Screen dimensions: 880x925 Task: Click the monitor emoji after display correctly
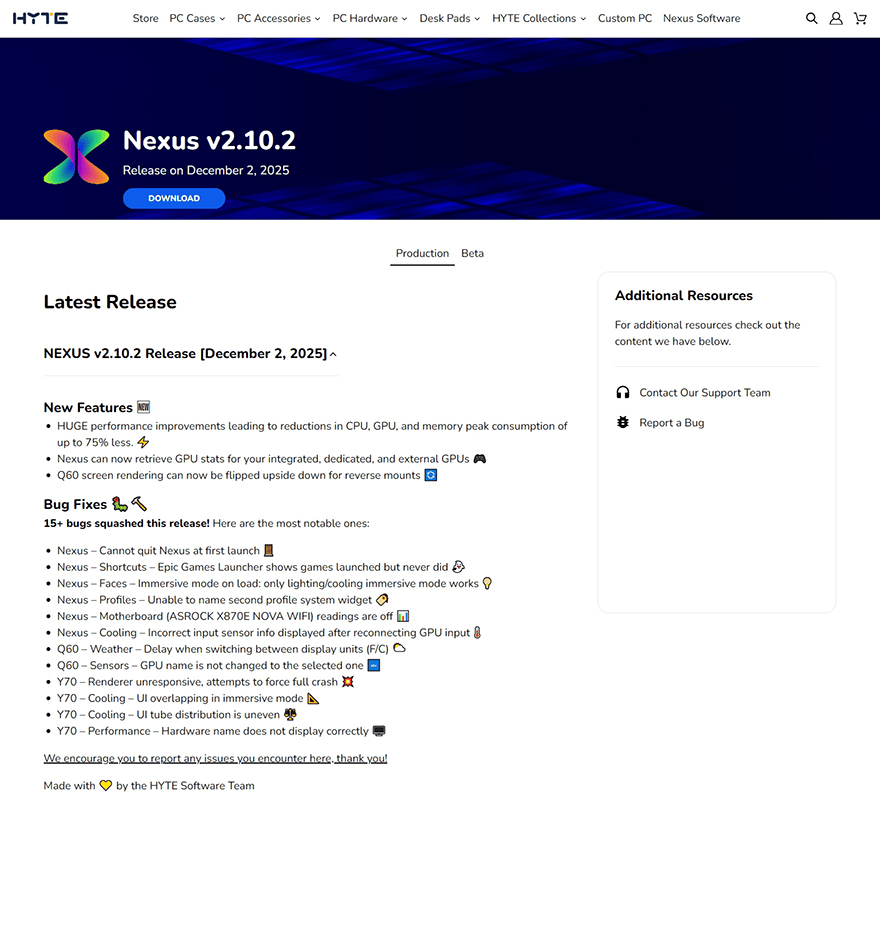click(379, 731)
